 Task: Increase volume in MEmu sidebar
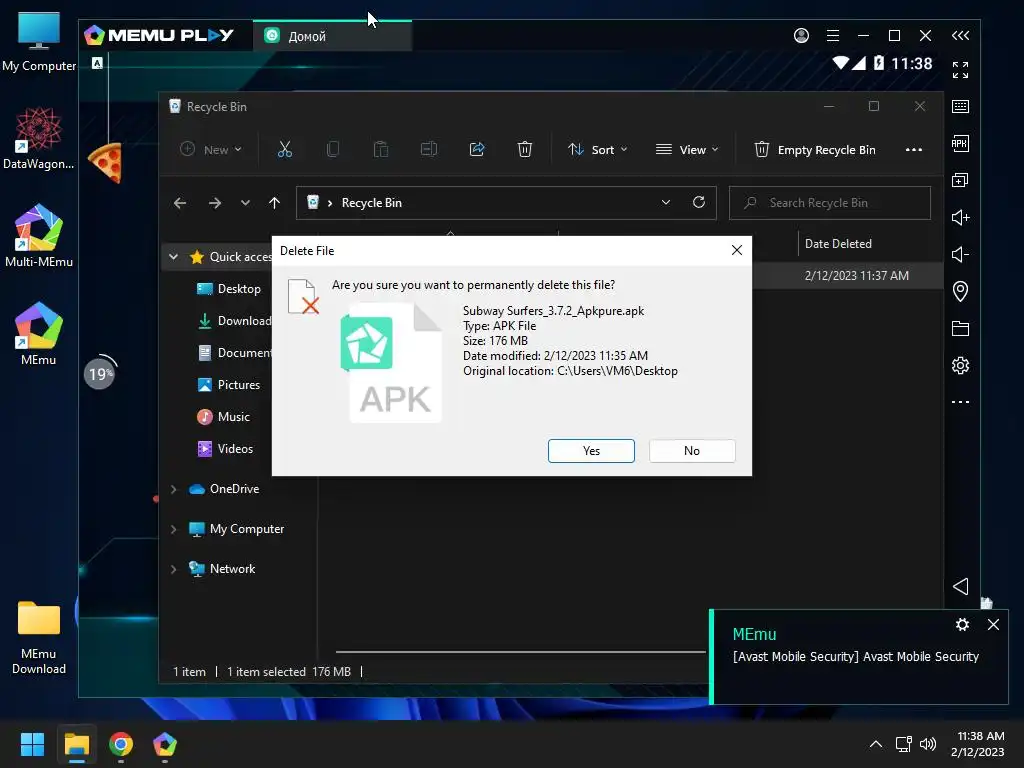pos(960,217)
